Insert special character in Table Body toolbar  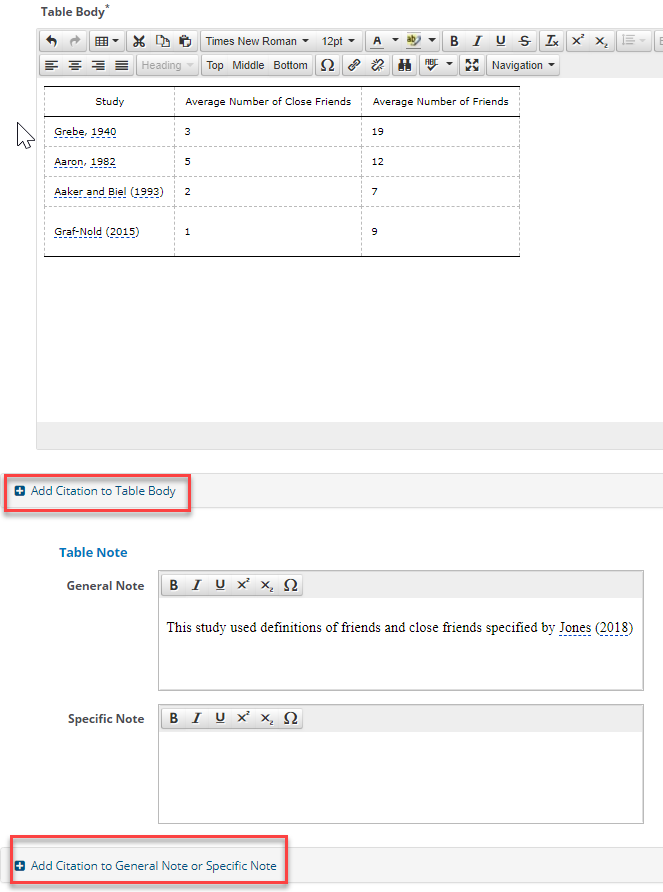[327, 65]
